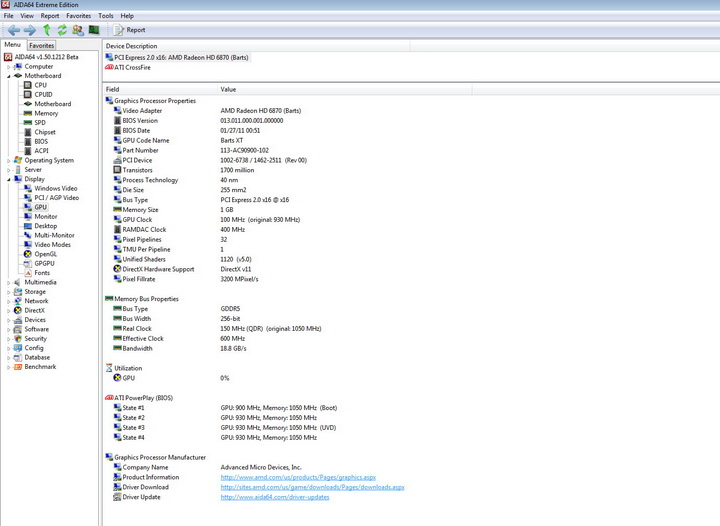Click the users icon in toolbar
This screenshot has width=720, height=526.
click(78, 30)
